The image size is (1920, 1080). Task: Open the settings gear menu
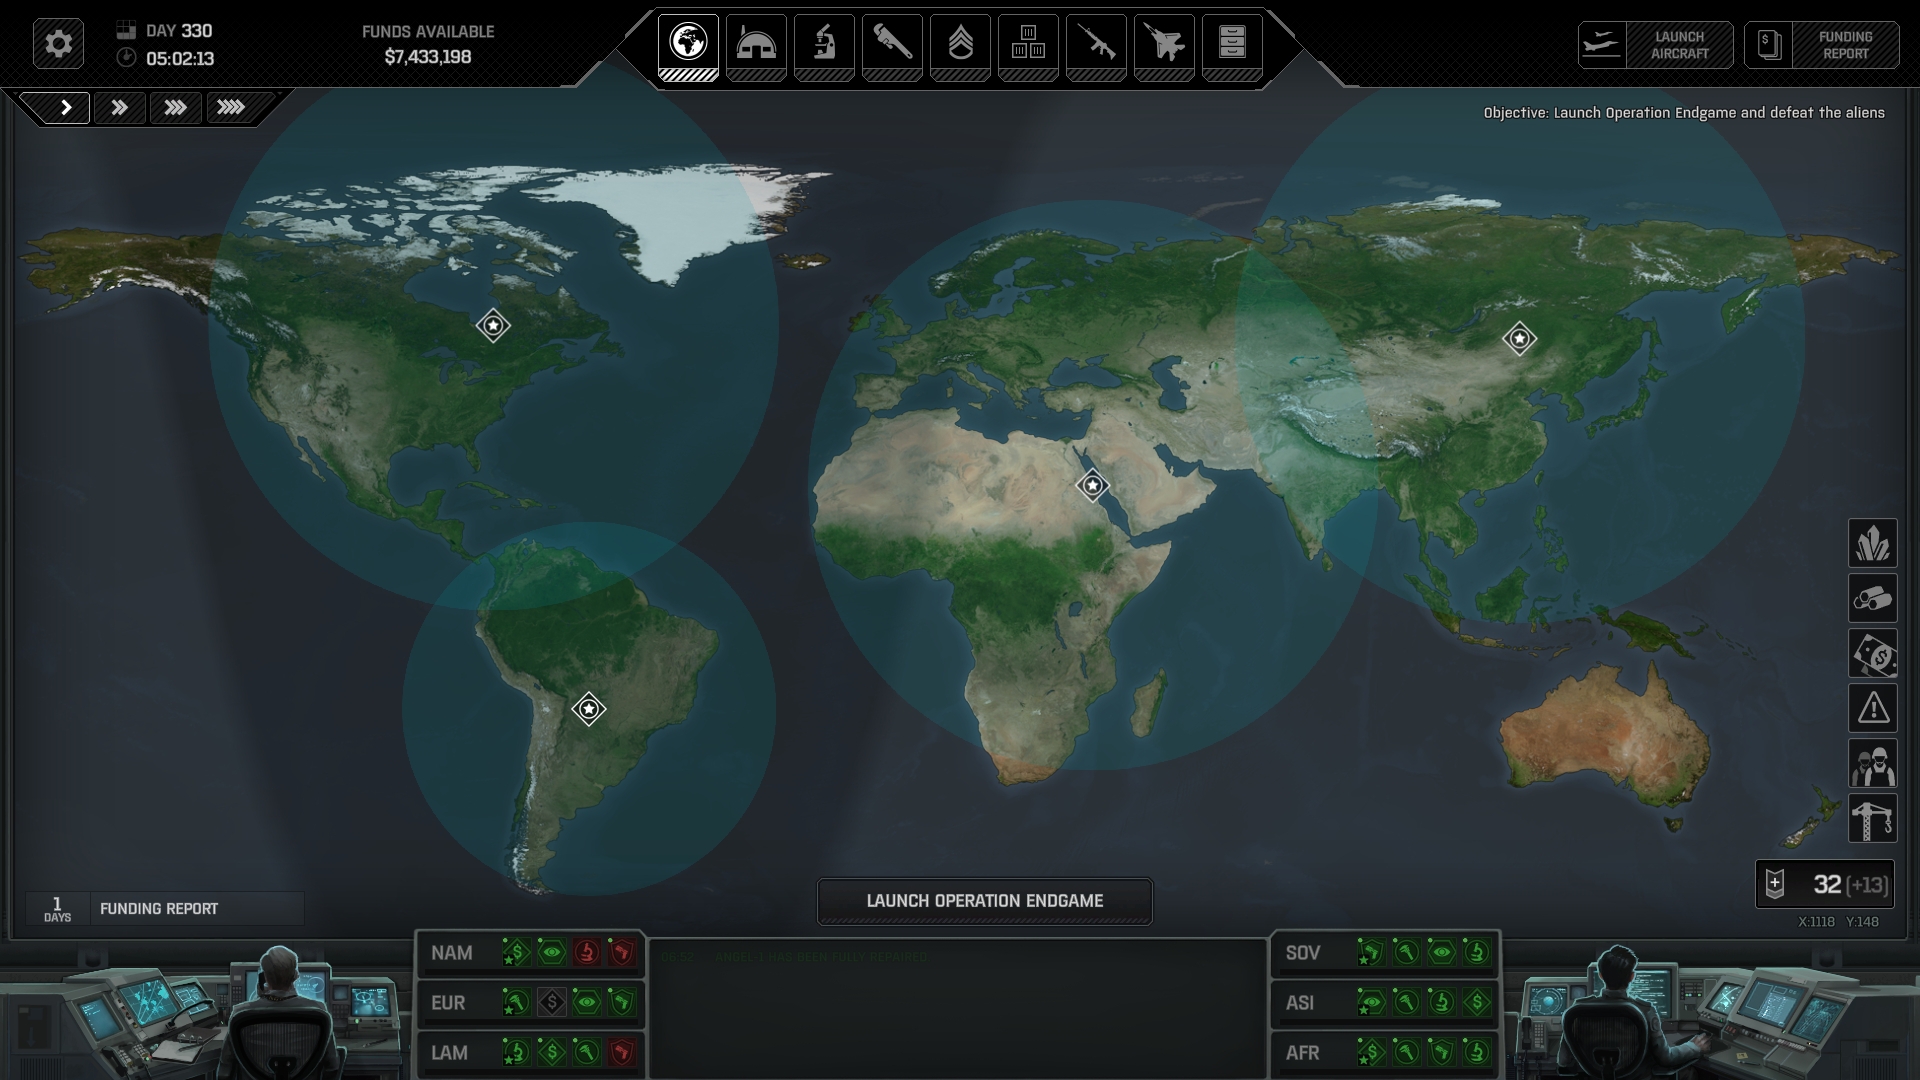(58, 44)
